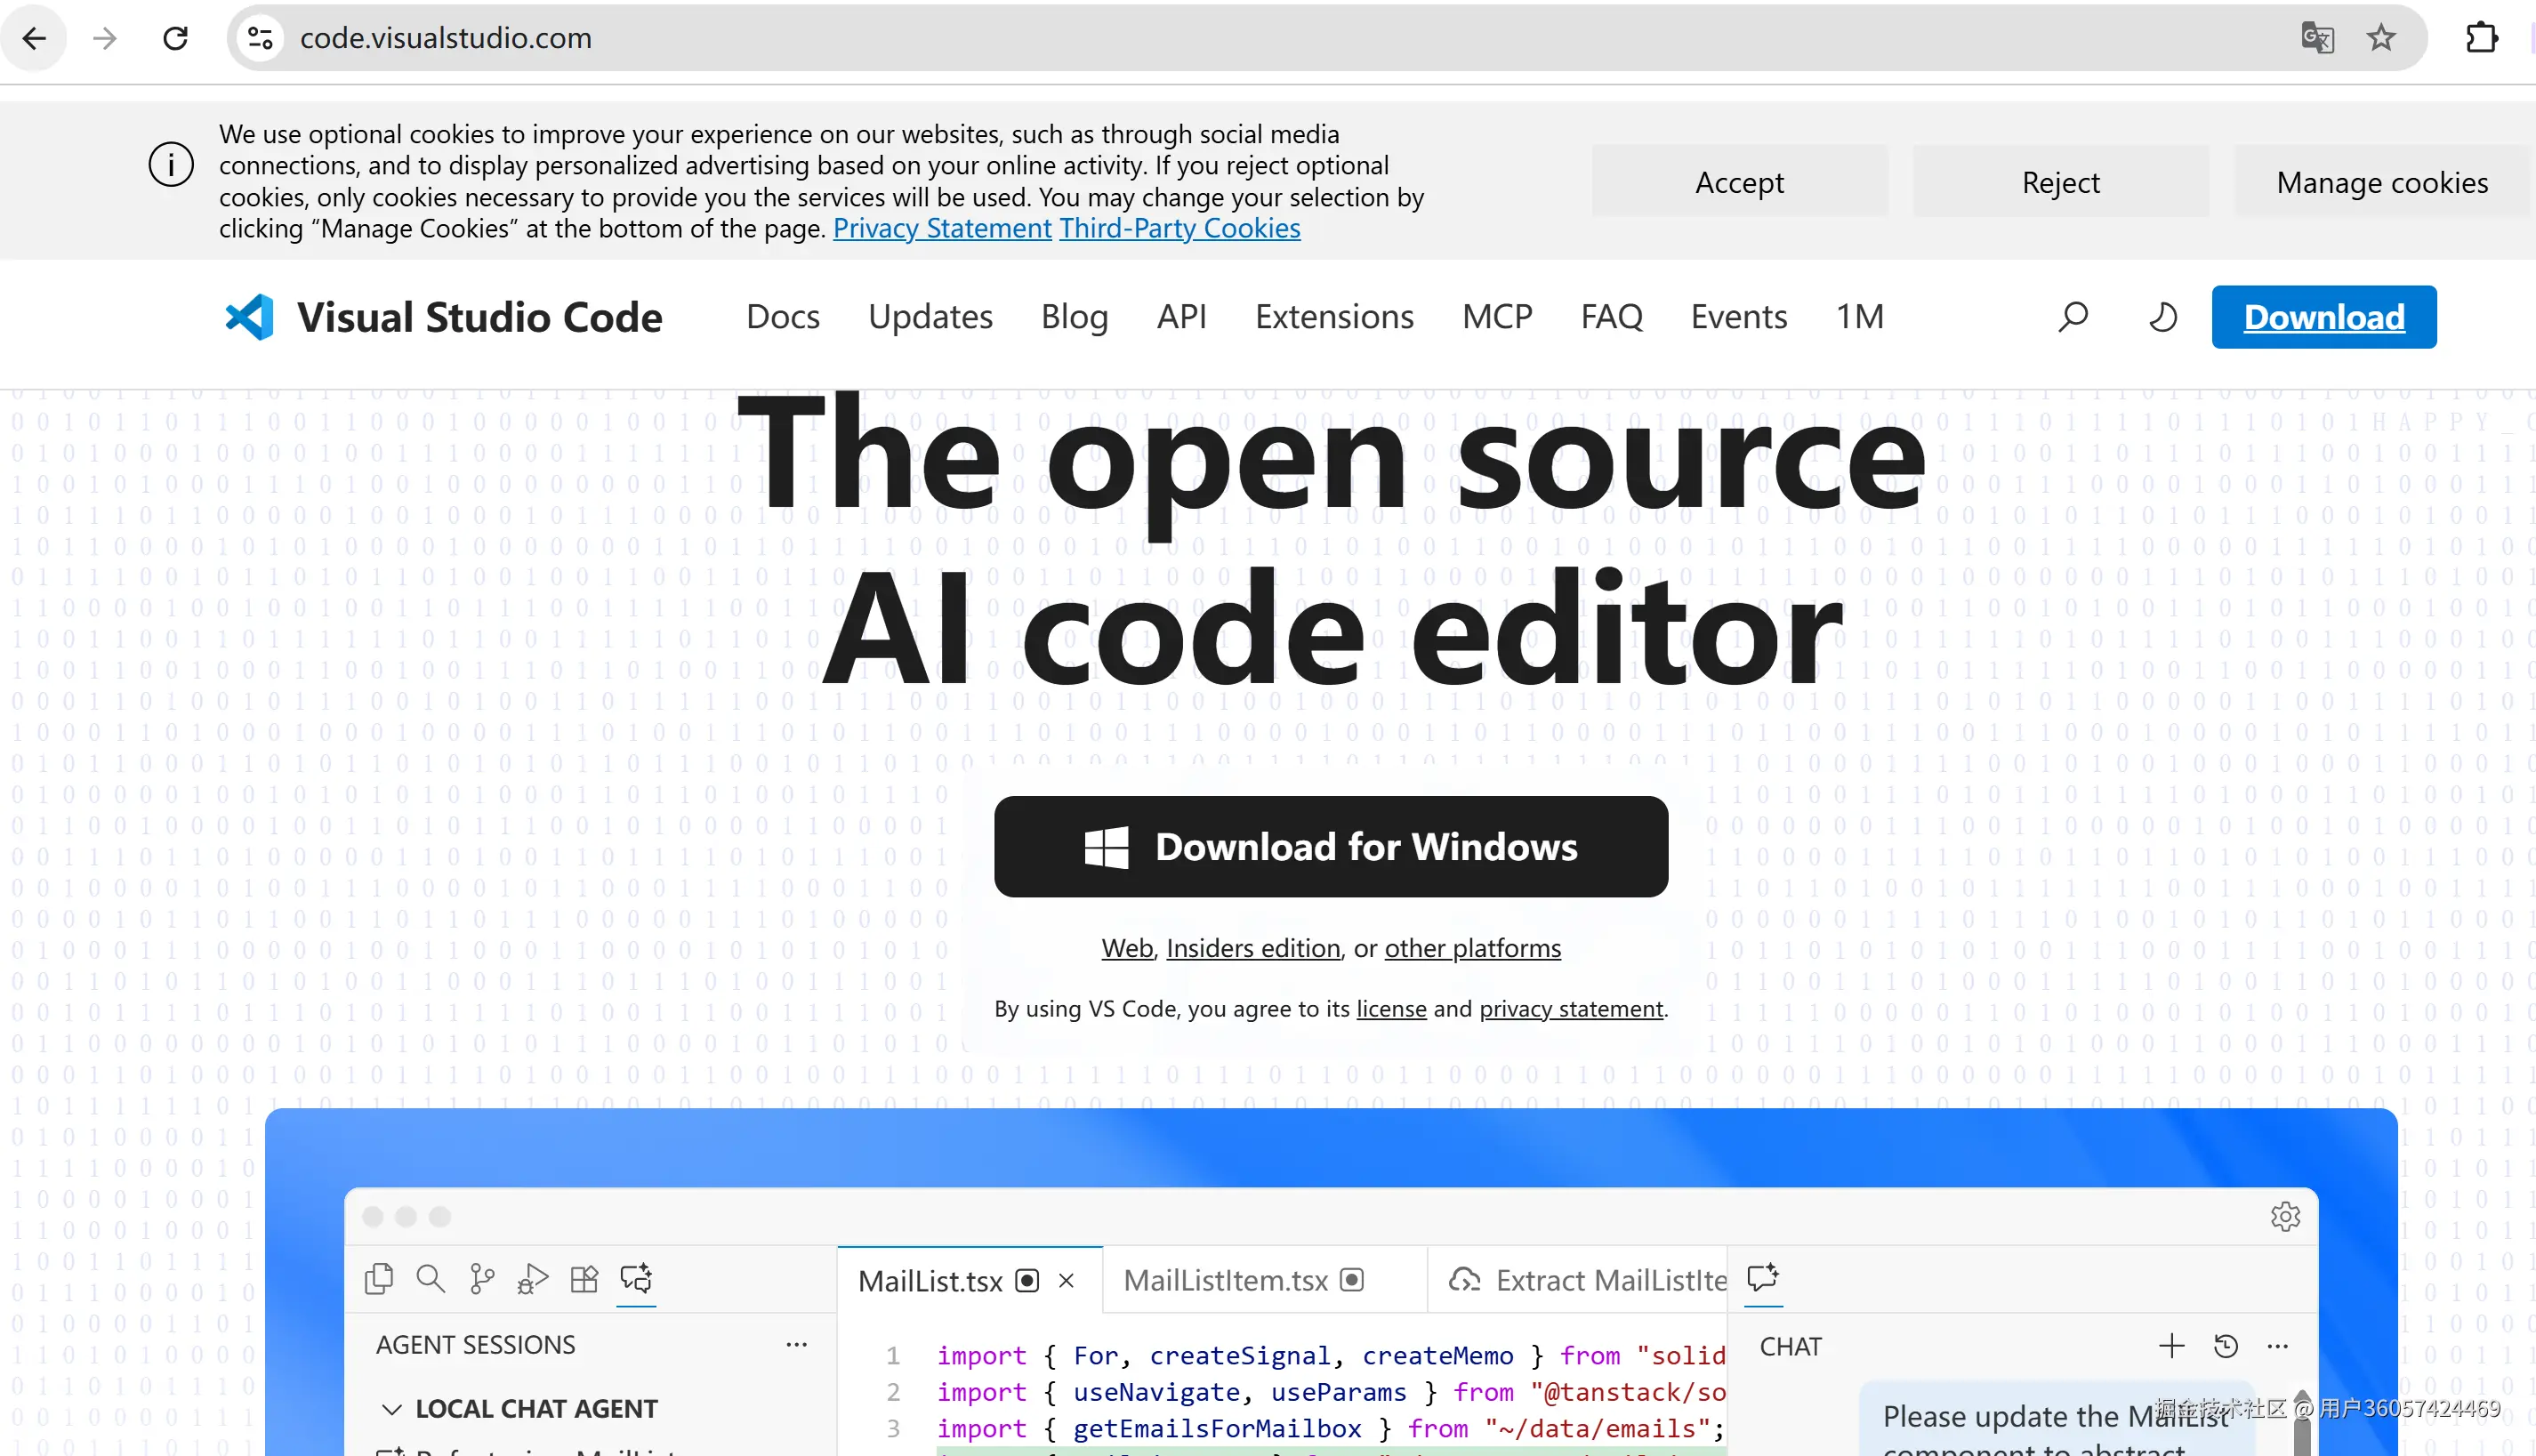Open the MCP nav item

point(1497,317)
